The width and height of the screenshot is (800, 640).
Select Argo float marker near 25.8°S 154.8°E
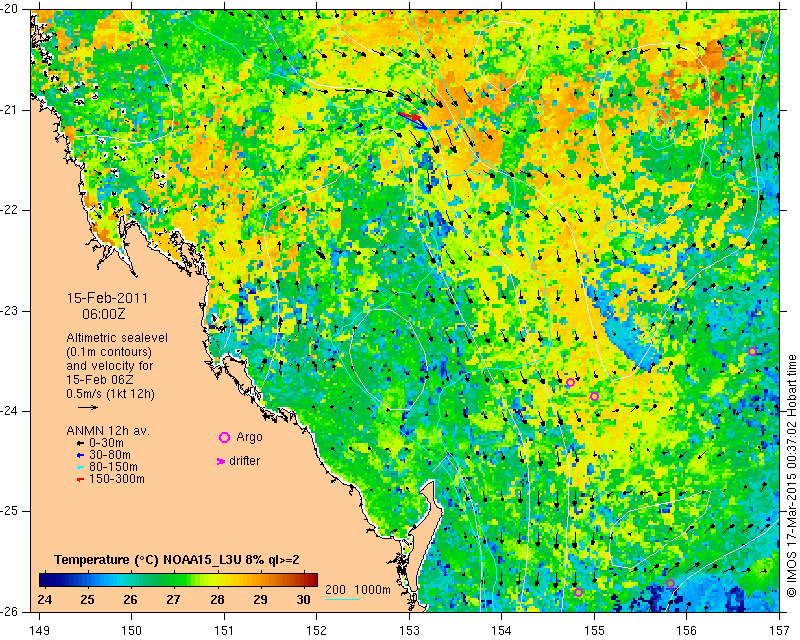(578, 593)
